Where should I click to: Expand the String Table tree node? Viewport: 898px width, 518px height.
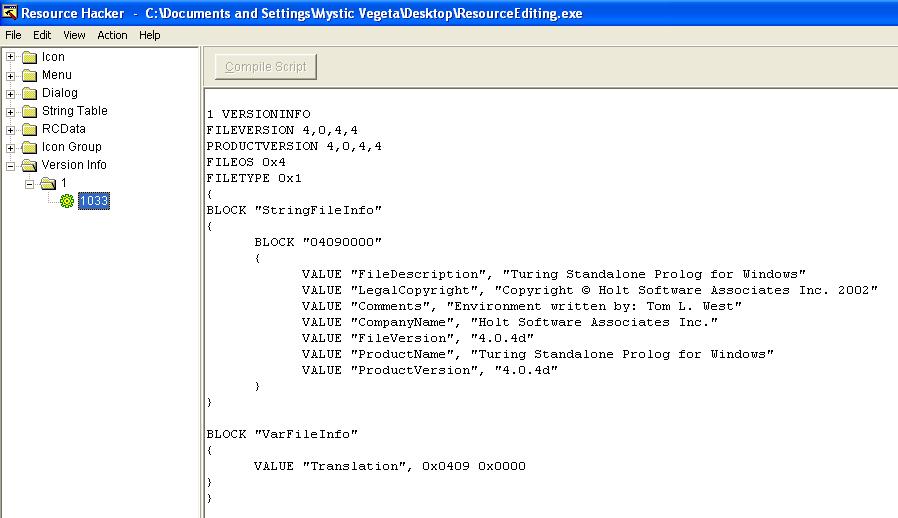pyautogui.click(x=10, y=111)
